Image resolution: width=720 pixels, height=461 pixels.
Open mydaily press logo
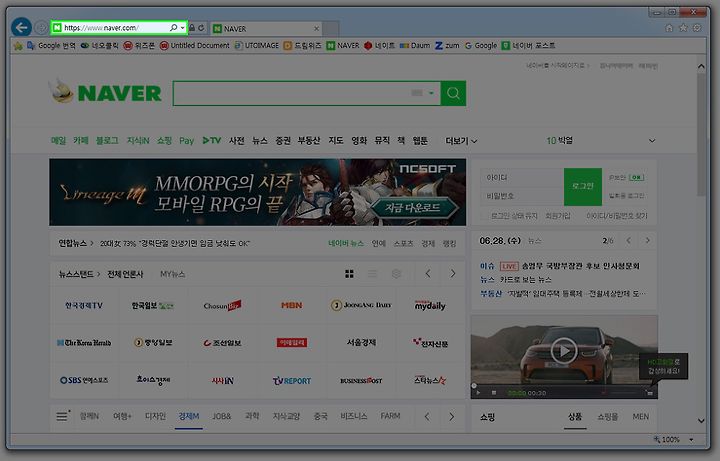point(430,305)
